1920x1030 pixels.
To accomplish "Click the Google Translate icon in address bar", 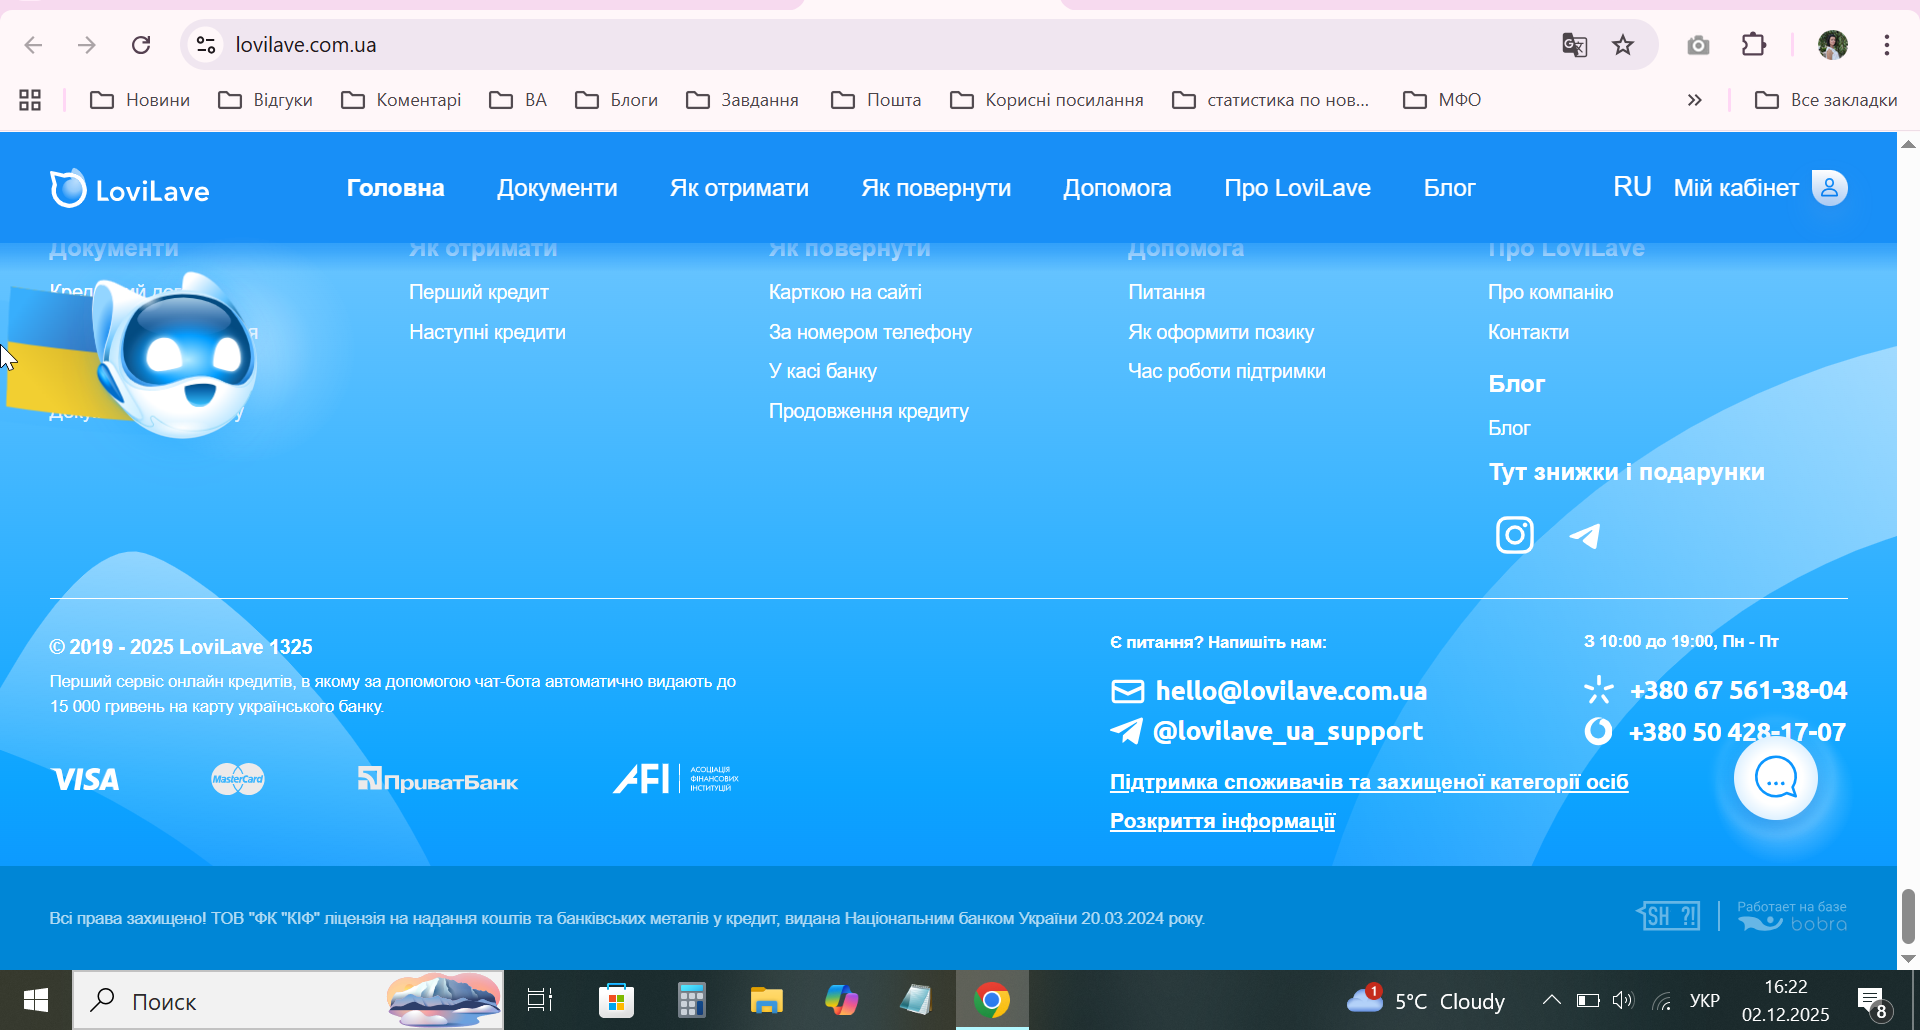I will 1574,45.
